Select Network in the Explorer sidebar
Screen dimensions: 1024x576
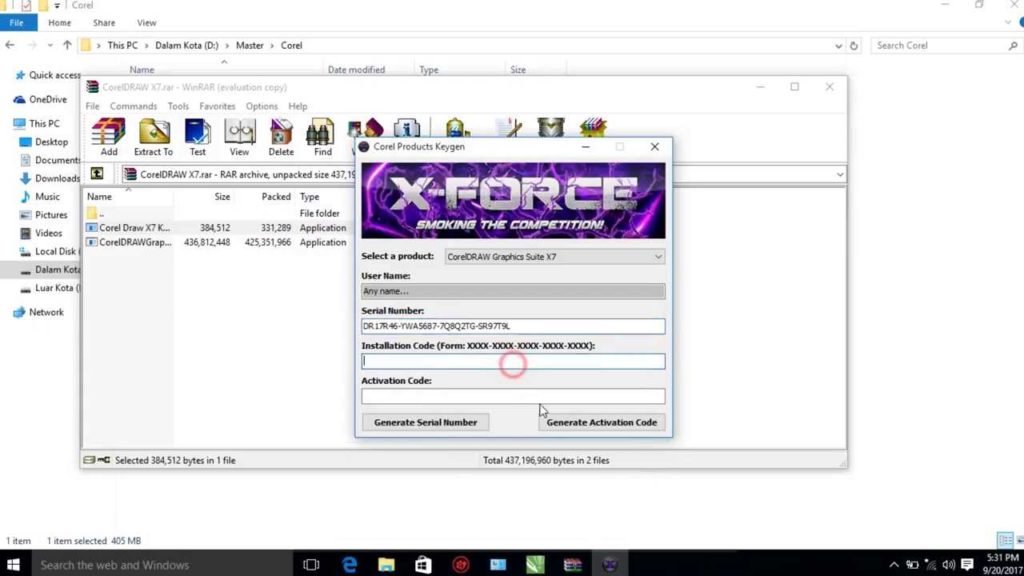39,312
